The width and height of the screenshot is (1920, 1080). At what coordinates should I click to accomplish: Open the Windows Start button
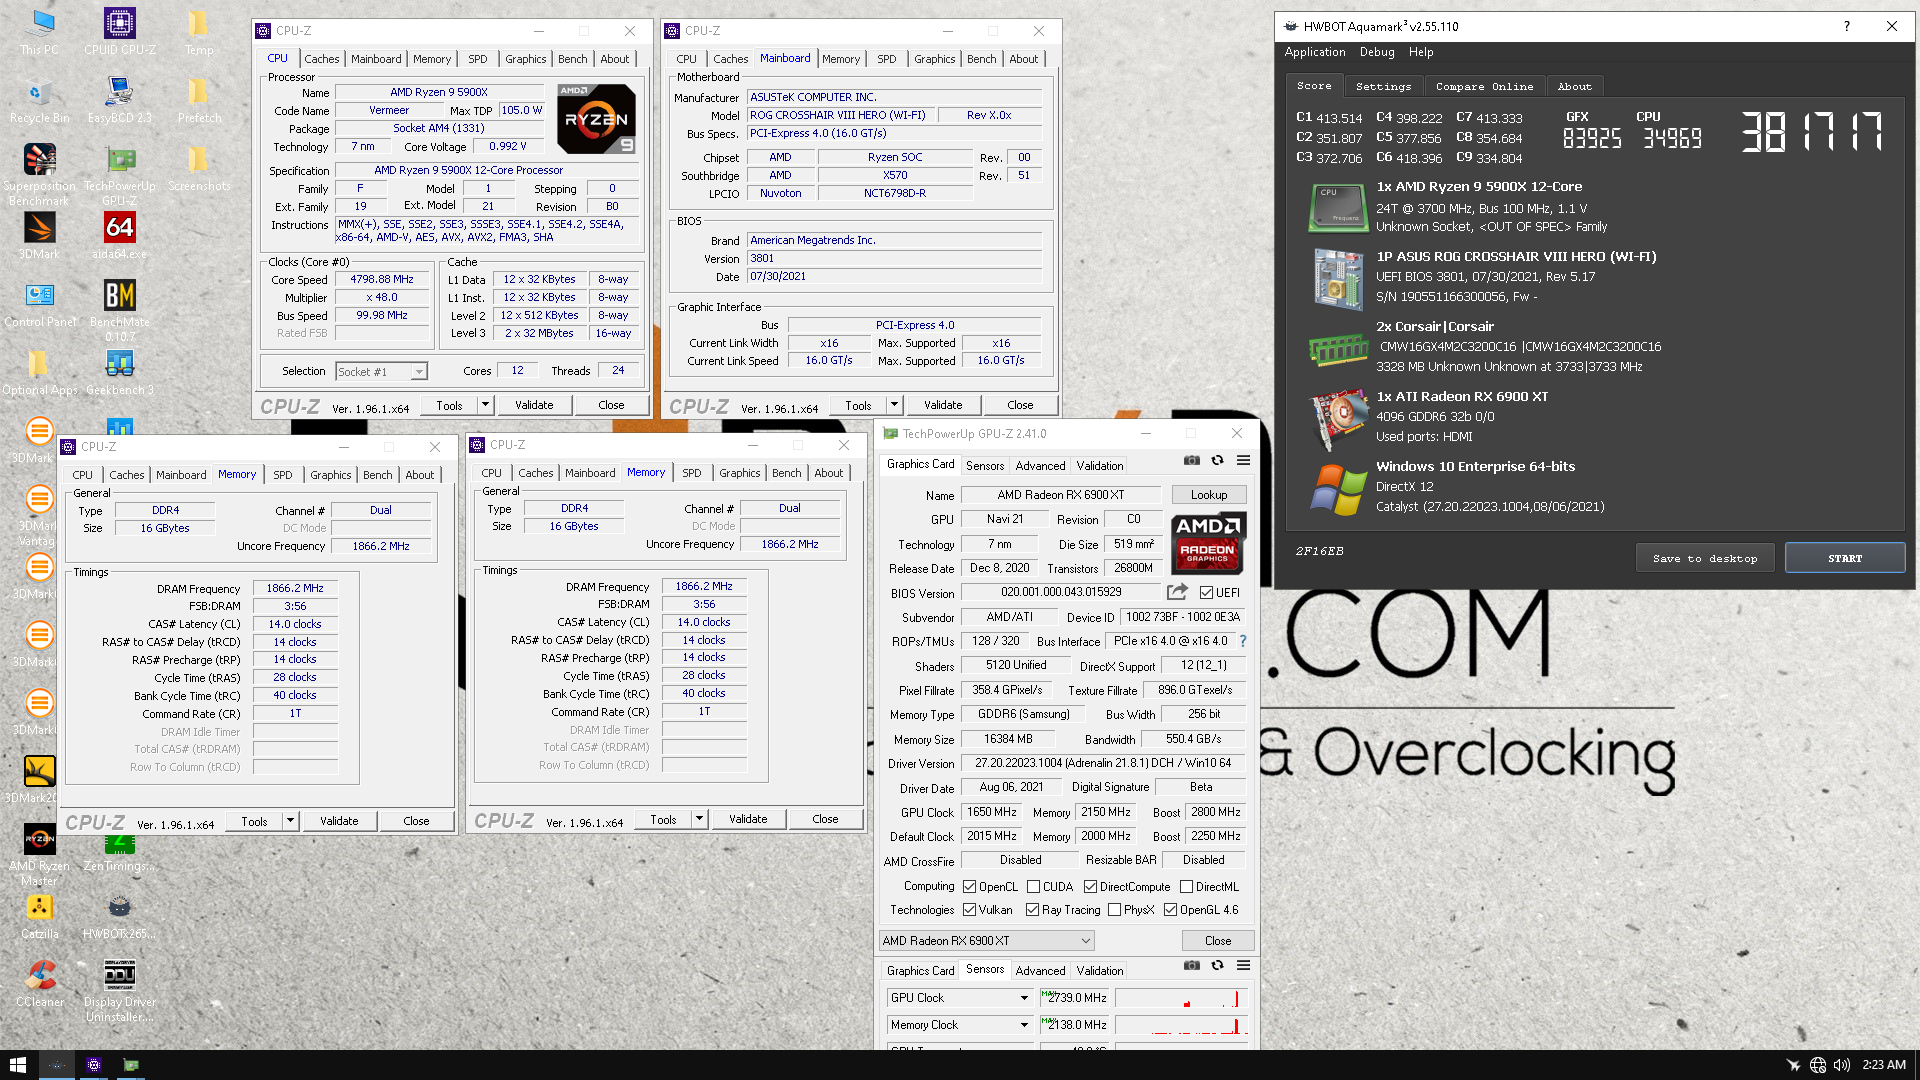point(17,1065)
